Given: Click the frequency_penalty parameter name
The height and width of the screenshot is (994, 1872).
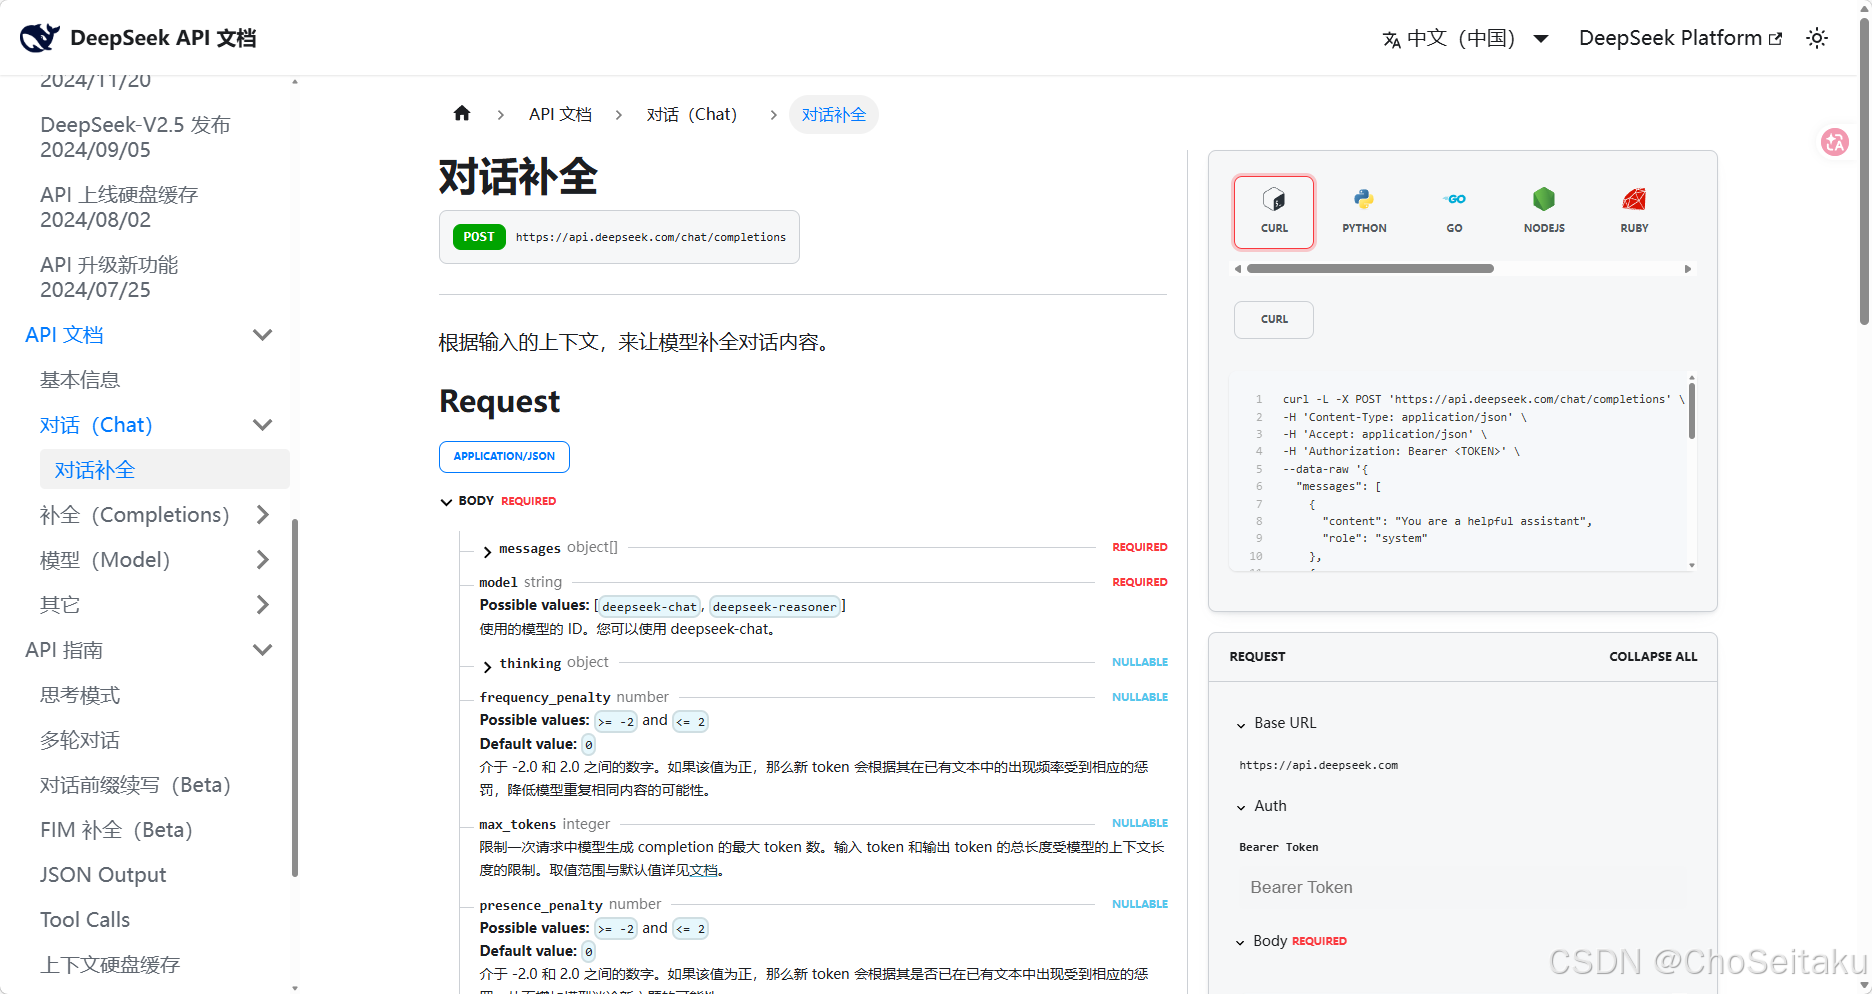Looking at the screenshot, I should pyautogui.click(x=545, y=697).
